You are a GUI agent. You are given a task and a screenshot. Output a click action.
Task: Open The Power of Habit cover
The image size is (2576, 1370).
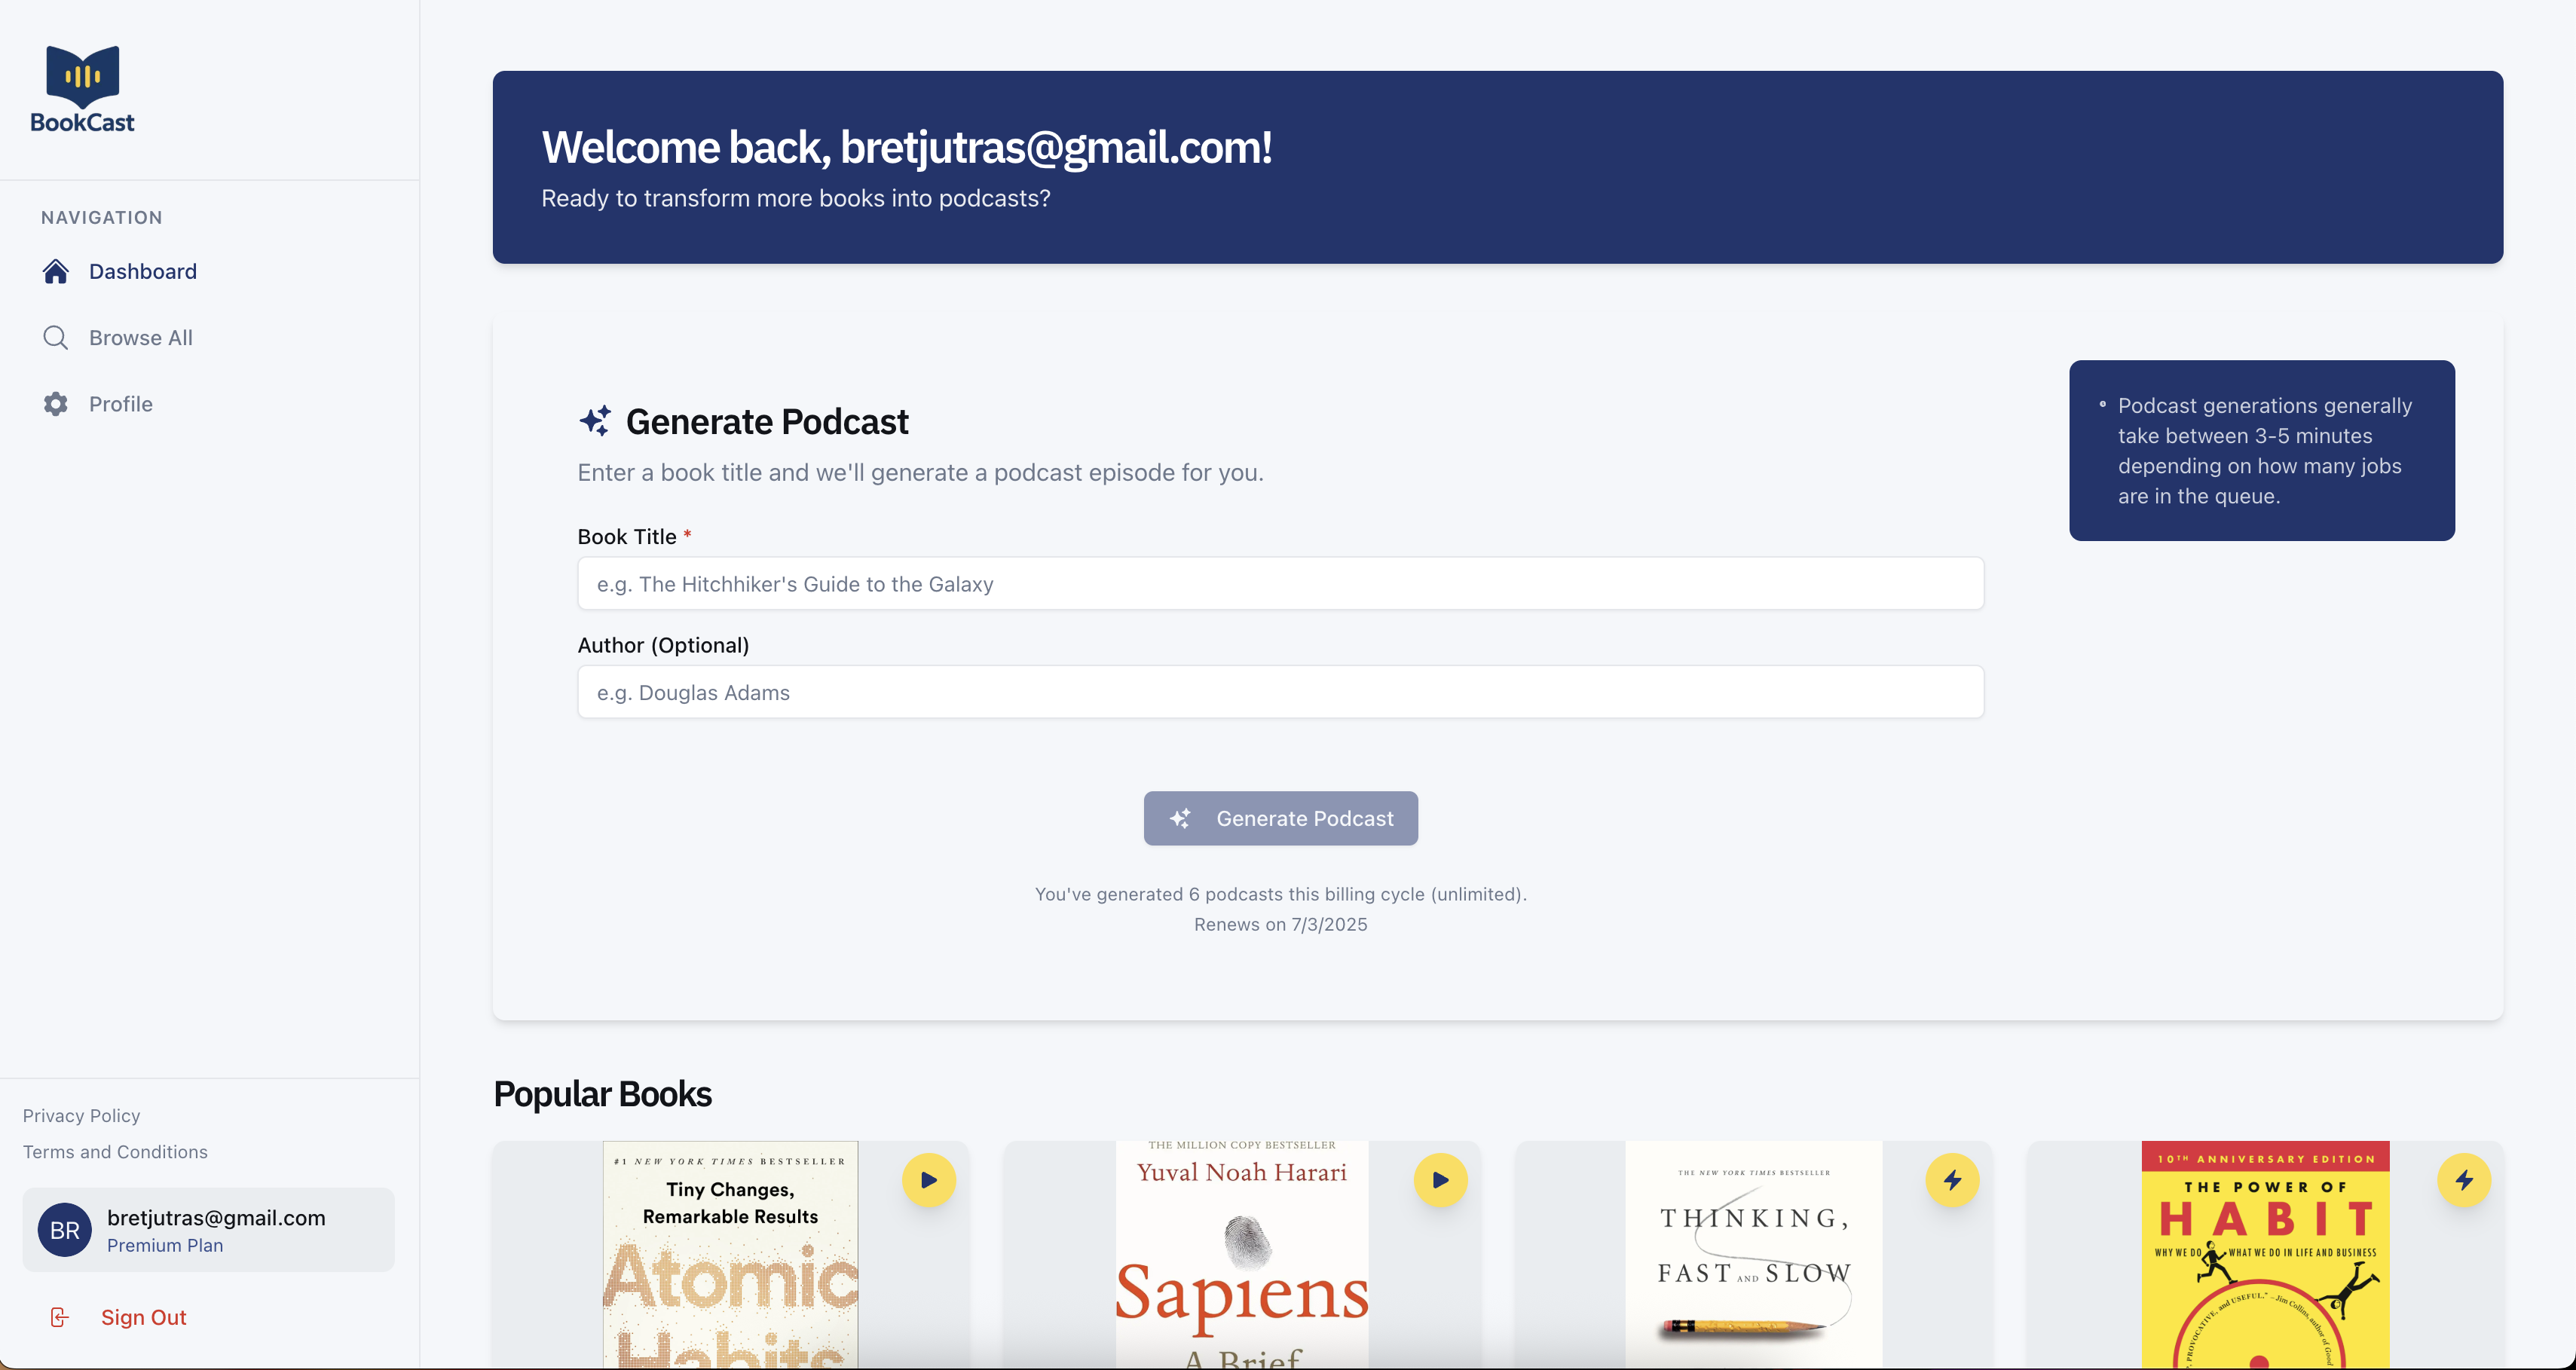[x=2265, y=1255]
